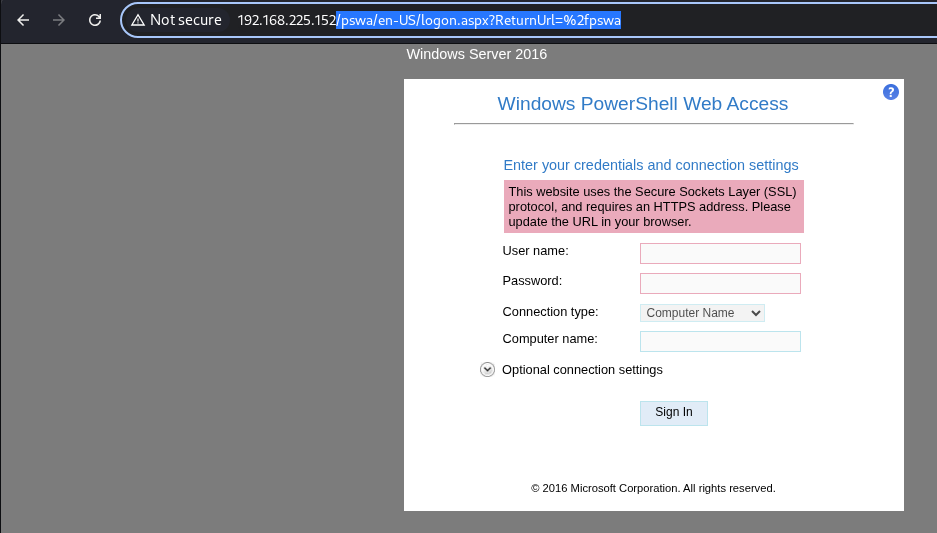Click the 'Optional connection settings' label
937x533 pixels.
coord(582,370)
